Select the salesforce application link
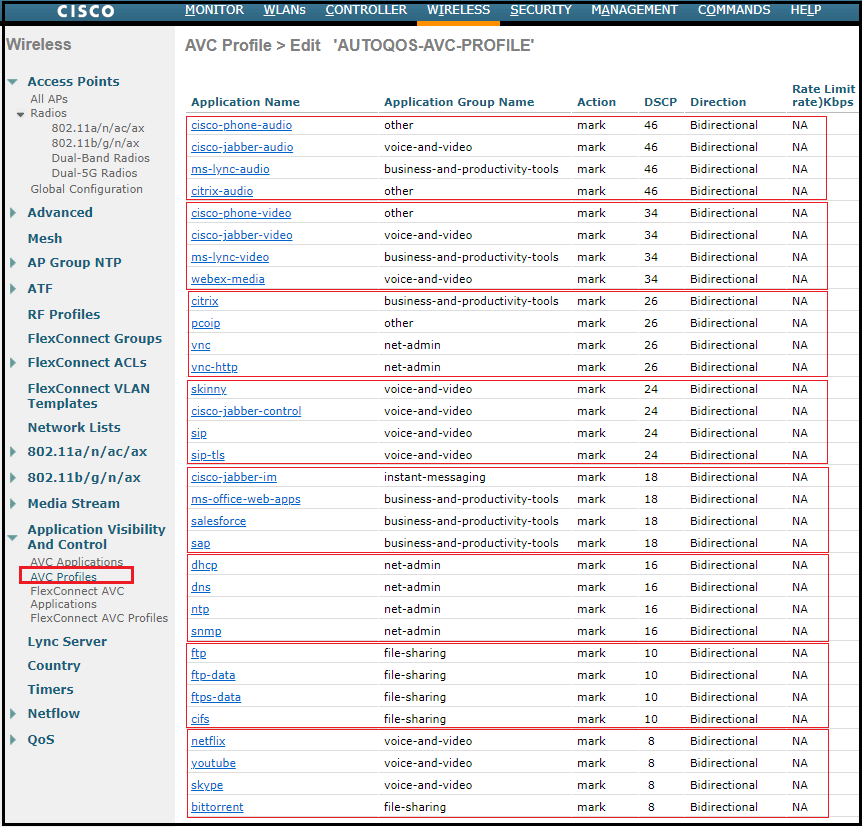Screen dimensions: 862x827 [218, 521]
